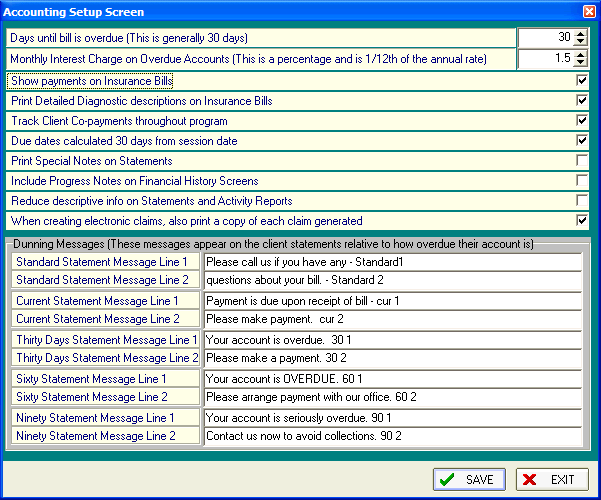Click the EXIT button with red X

(551, 479)
